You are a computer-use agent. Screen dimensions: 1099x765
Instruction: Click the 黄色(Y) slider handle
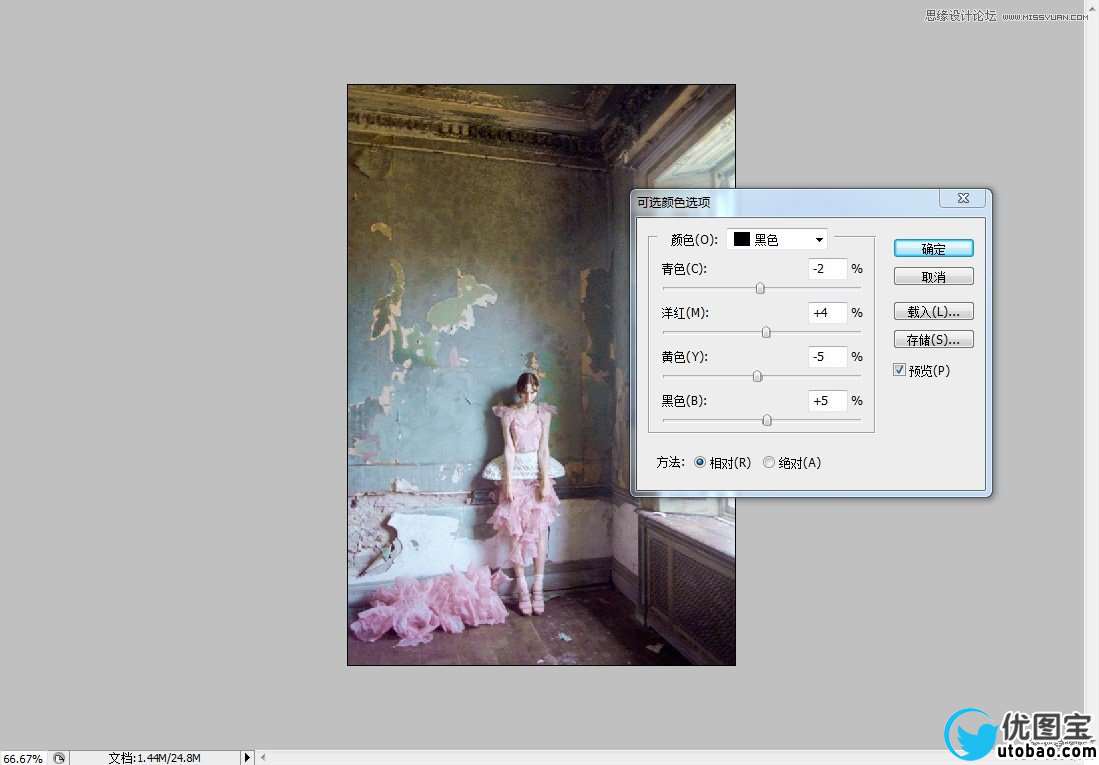pyautogui.click(x=757, y=376)
